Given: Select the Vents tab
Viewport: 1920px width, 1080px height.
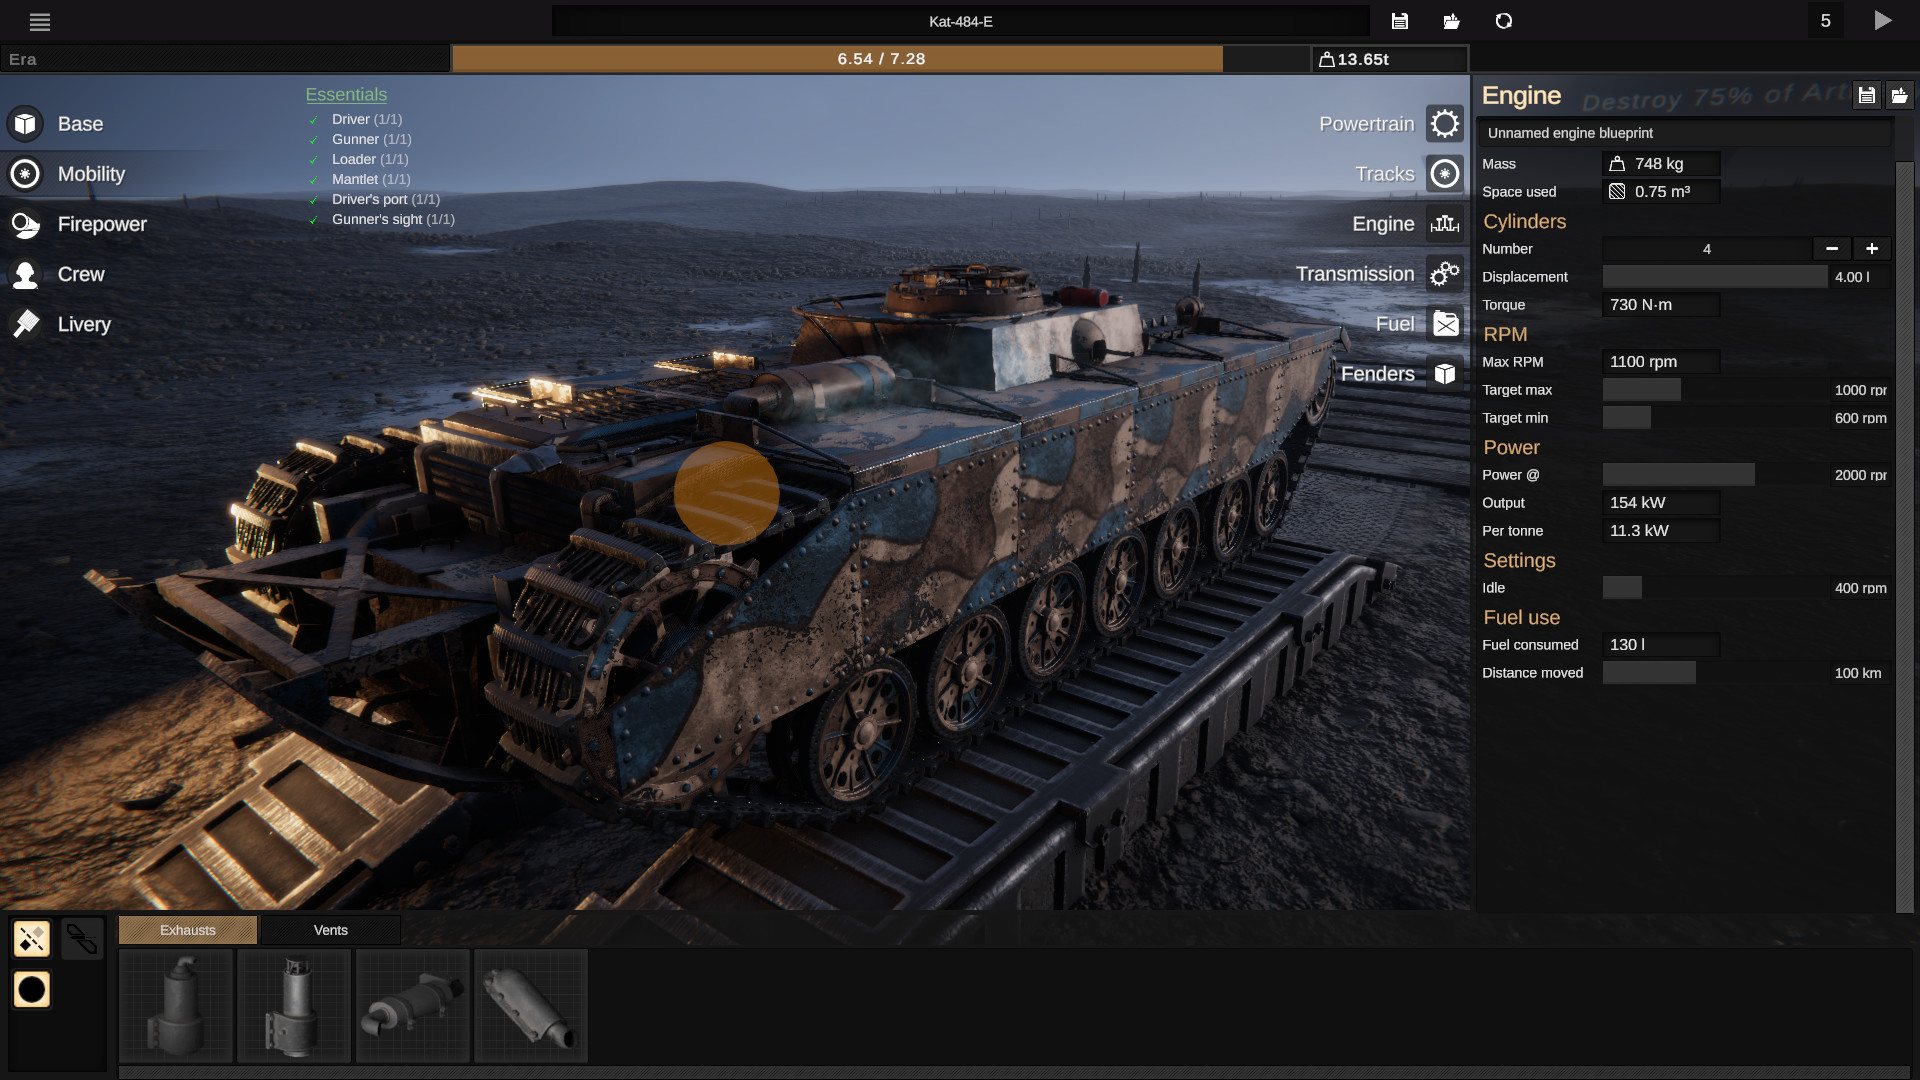Looking at the screenshot, I should coord(330,930).
